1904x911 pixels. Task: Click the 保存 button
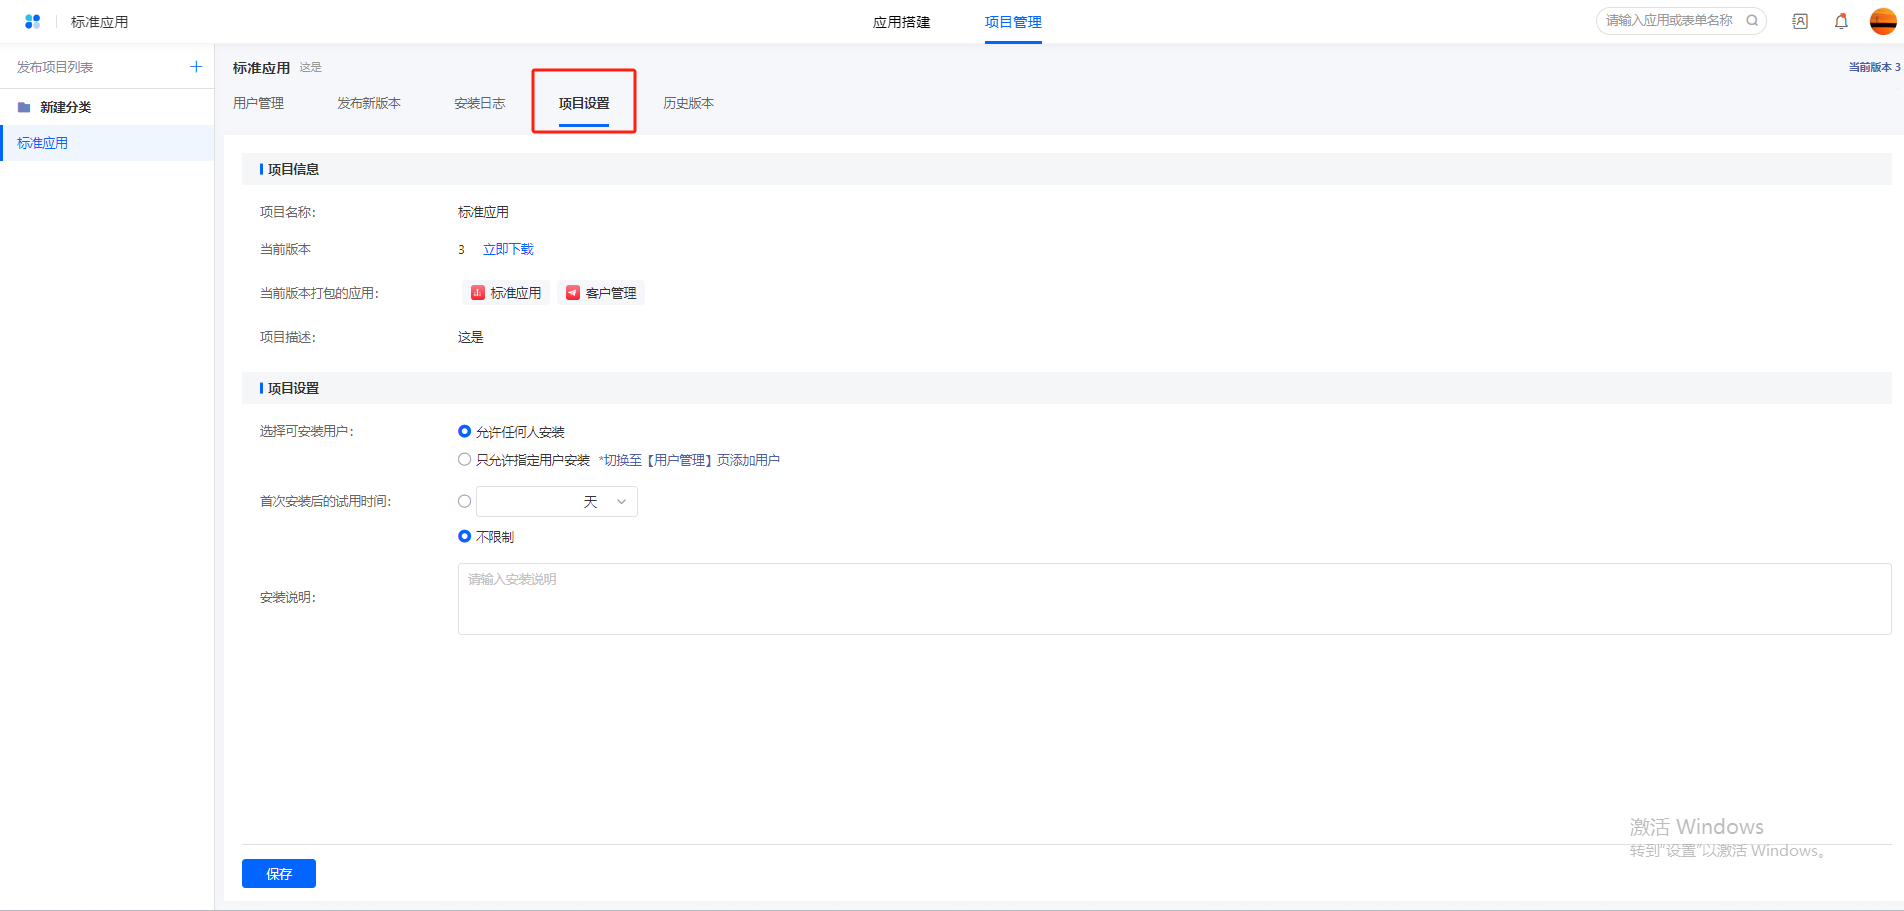pyautogui.click(x=279, y=873)
